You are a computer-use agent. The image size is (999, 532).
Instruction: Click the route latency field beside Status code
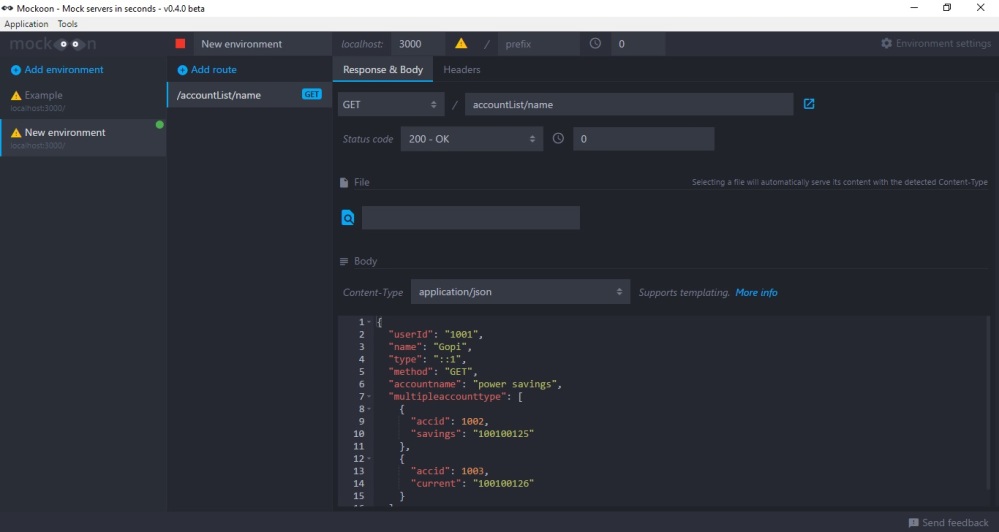click(x=643, y=139)
